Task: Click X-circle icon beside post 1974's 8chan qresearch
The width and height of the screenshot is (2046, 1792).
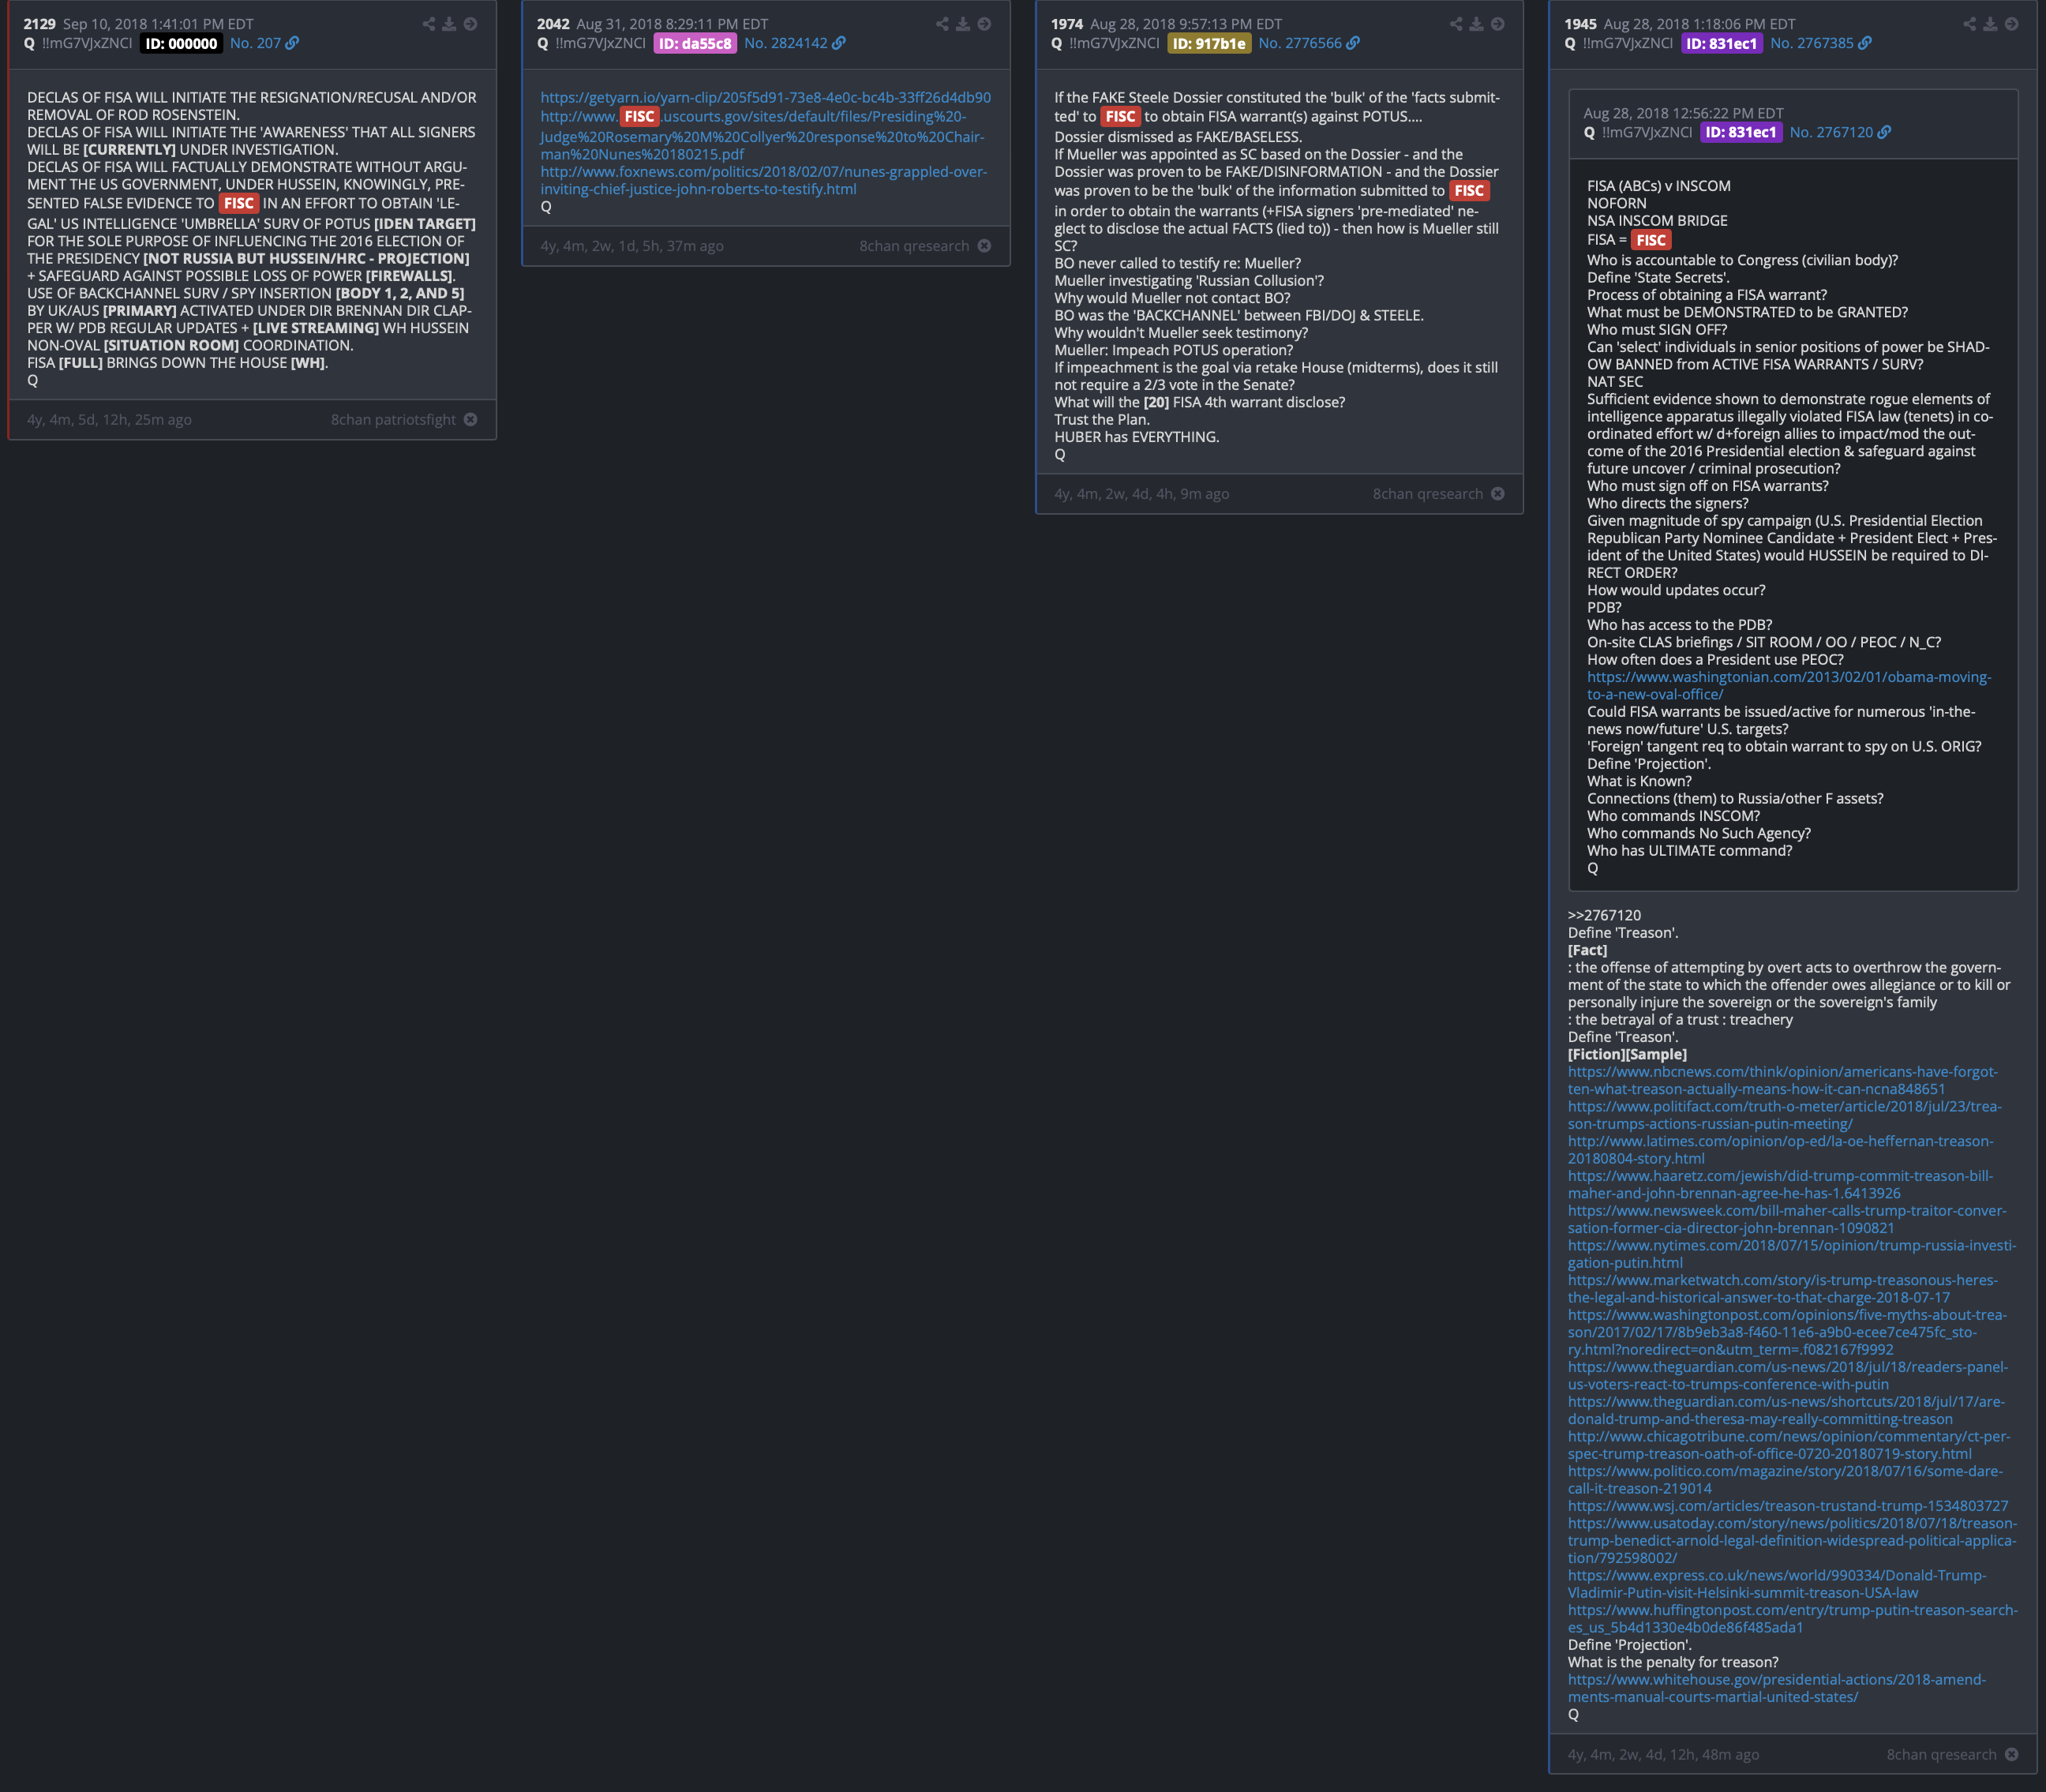Action: click(x=1497, y=494)
